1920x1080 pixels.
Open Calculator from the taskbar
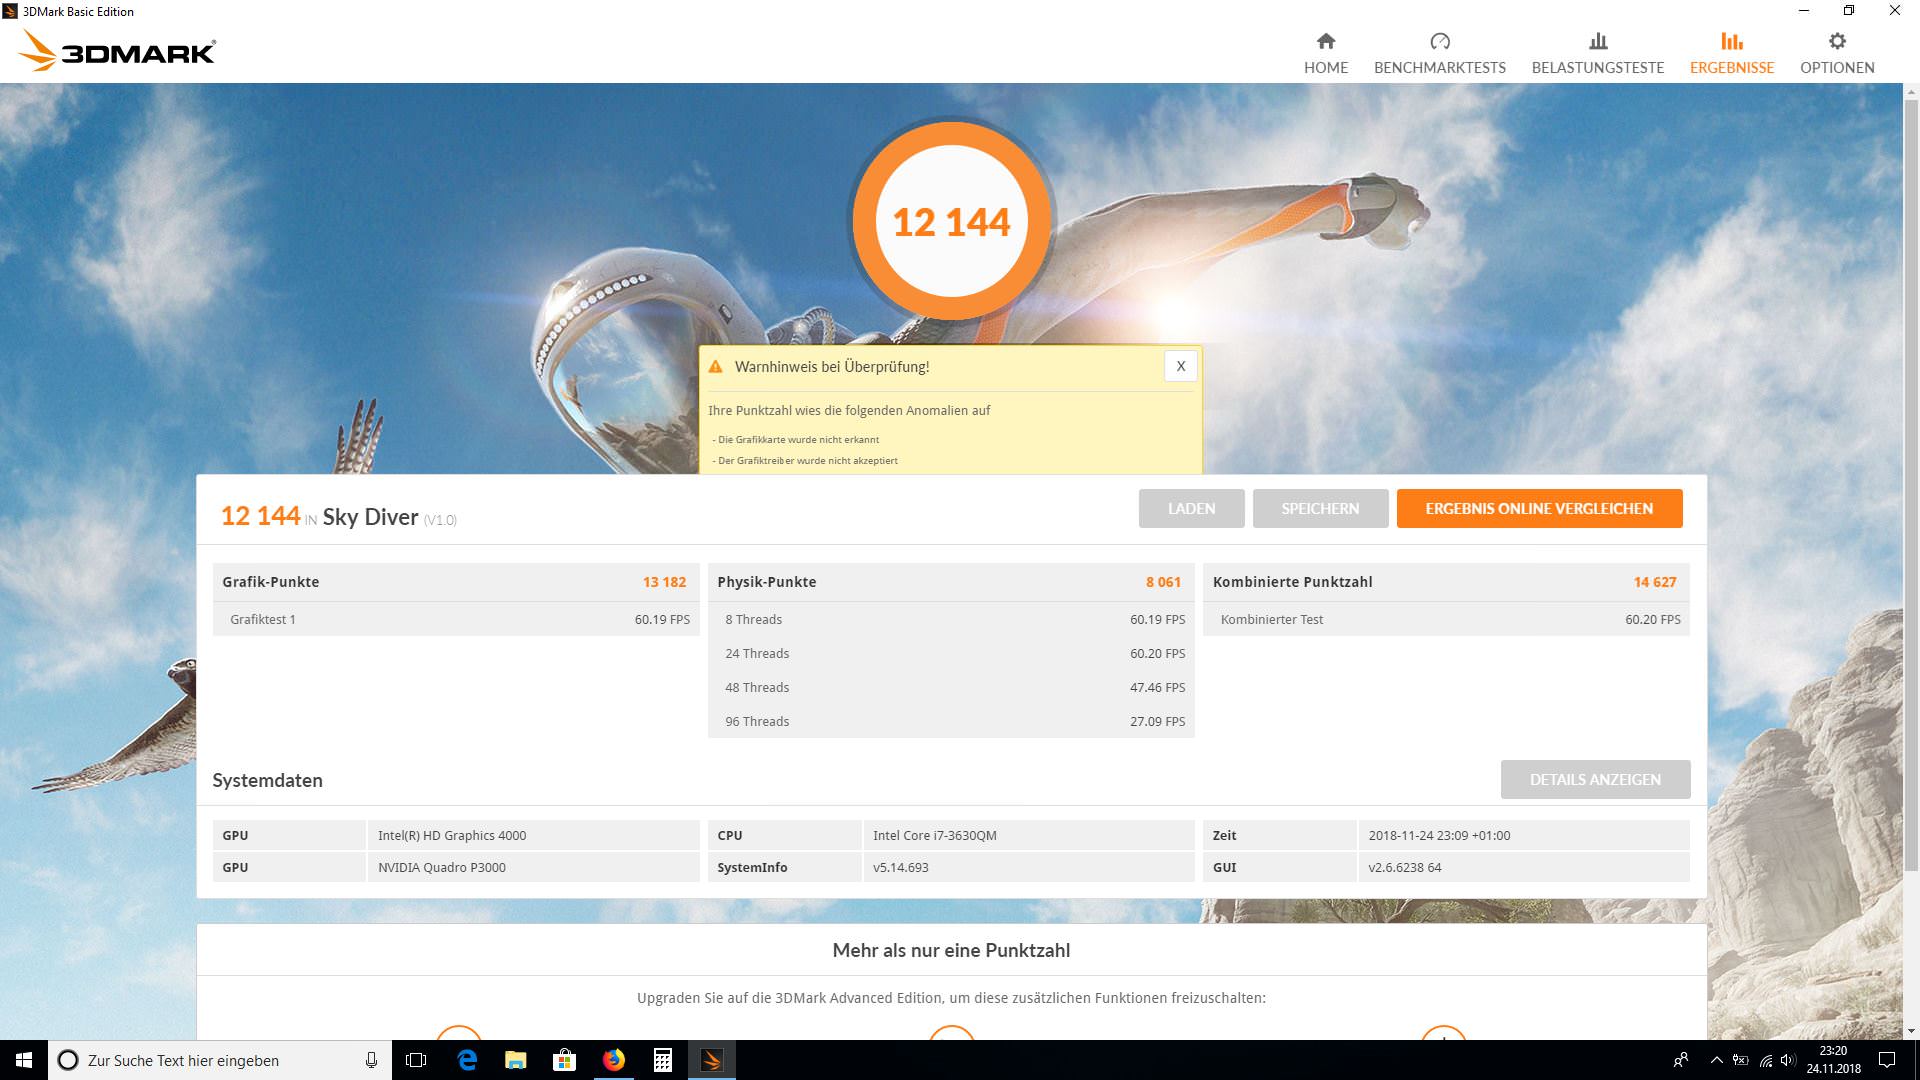[x=663, y=1060]
